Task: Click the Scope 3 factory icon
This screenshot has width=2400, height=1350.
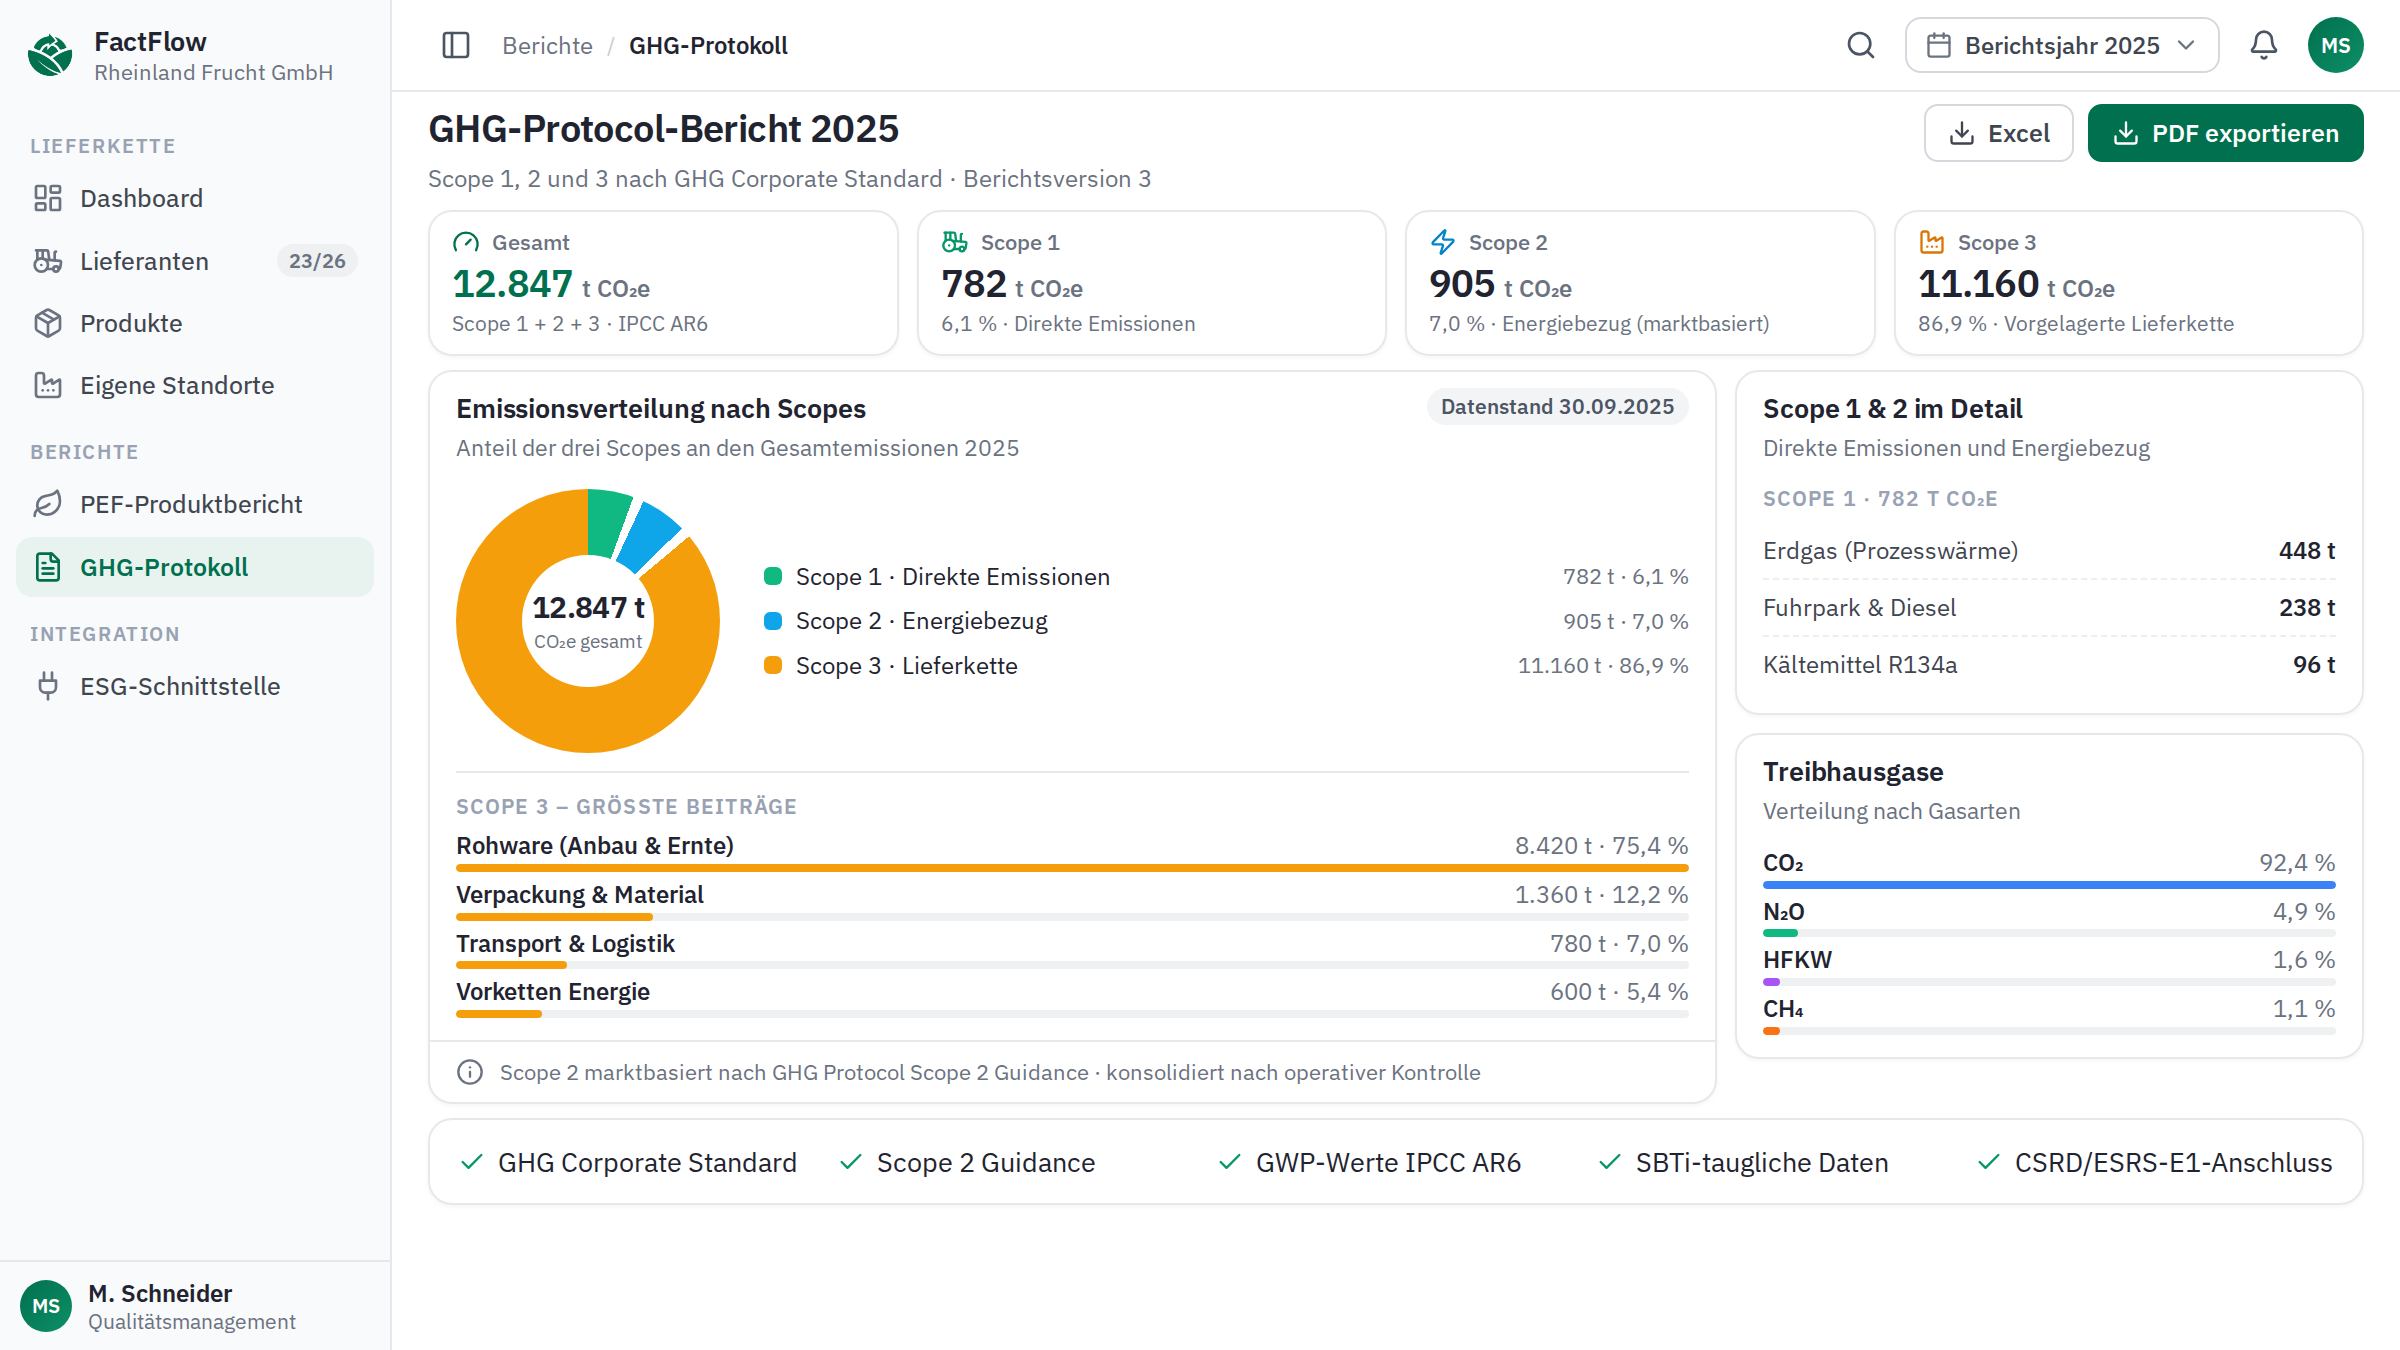Action: 1932,242
